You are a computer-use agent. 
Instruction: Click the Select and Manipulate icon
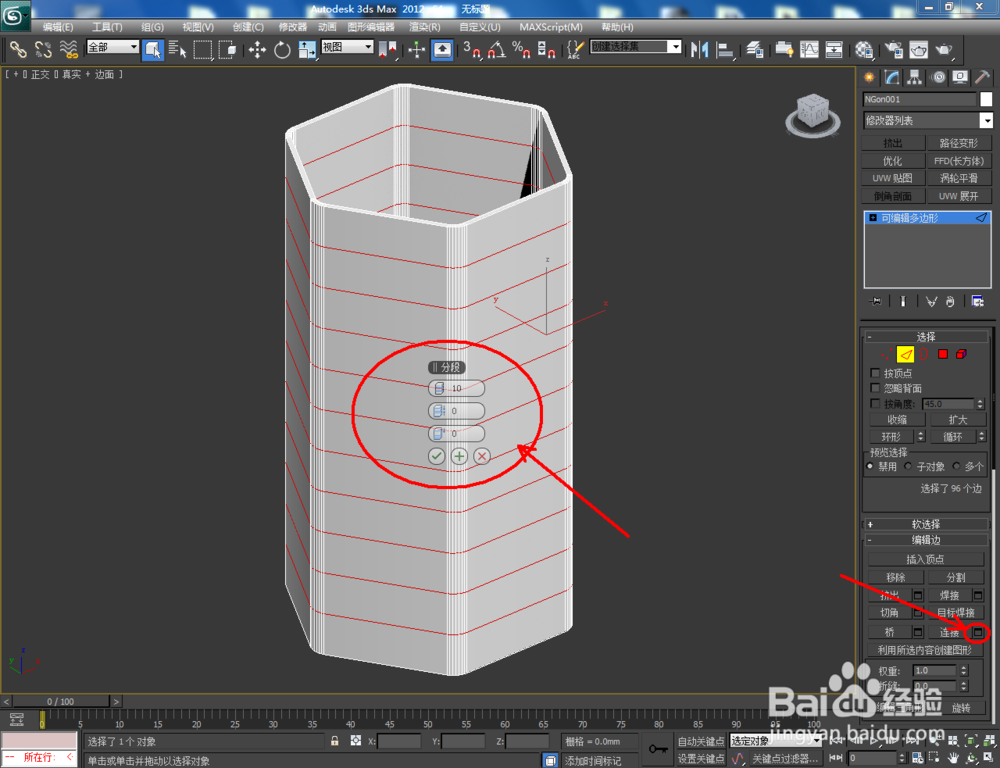pos(416,49)
